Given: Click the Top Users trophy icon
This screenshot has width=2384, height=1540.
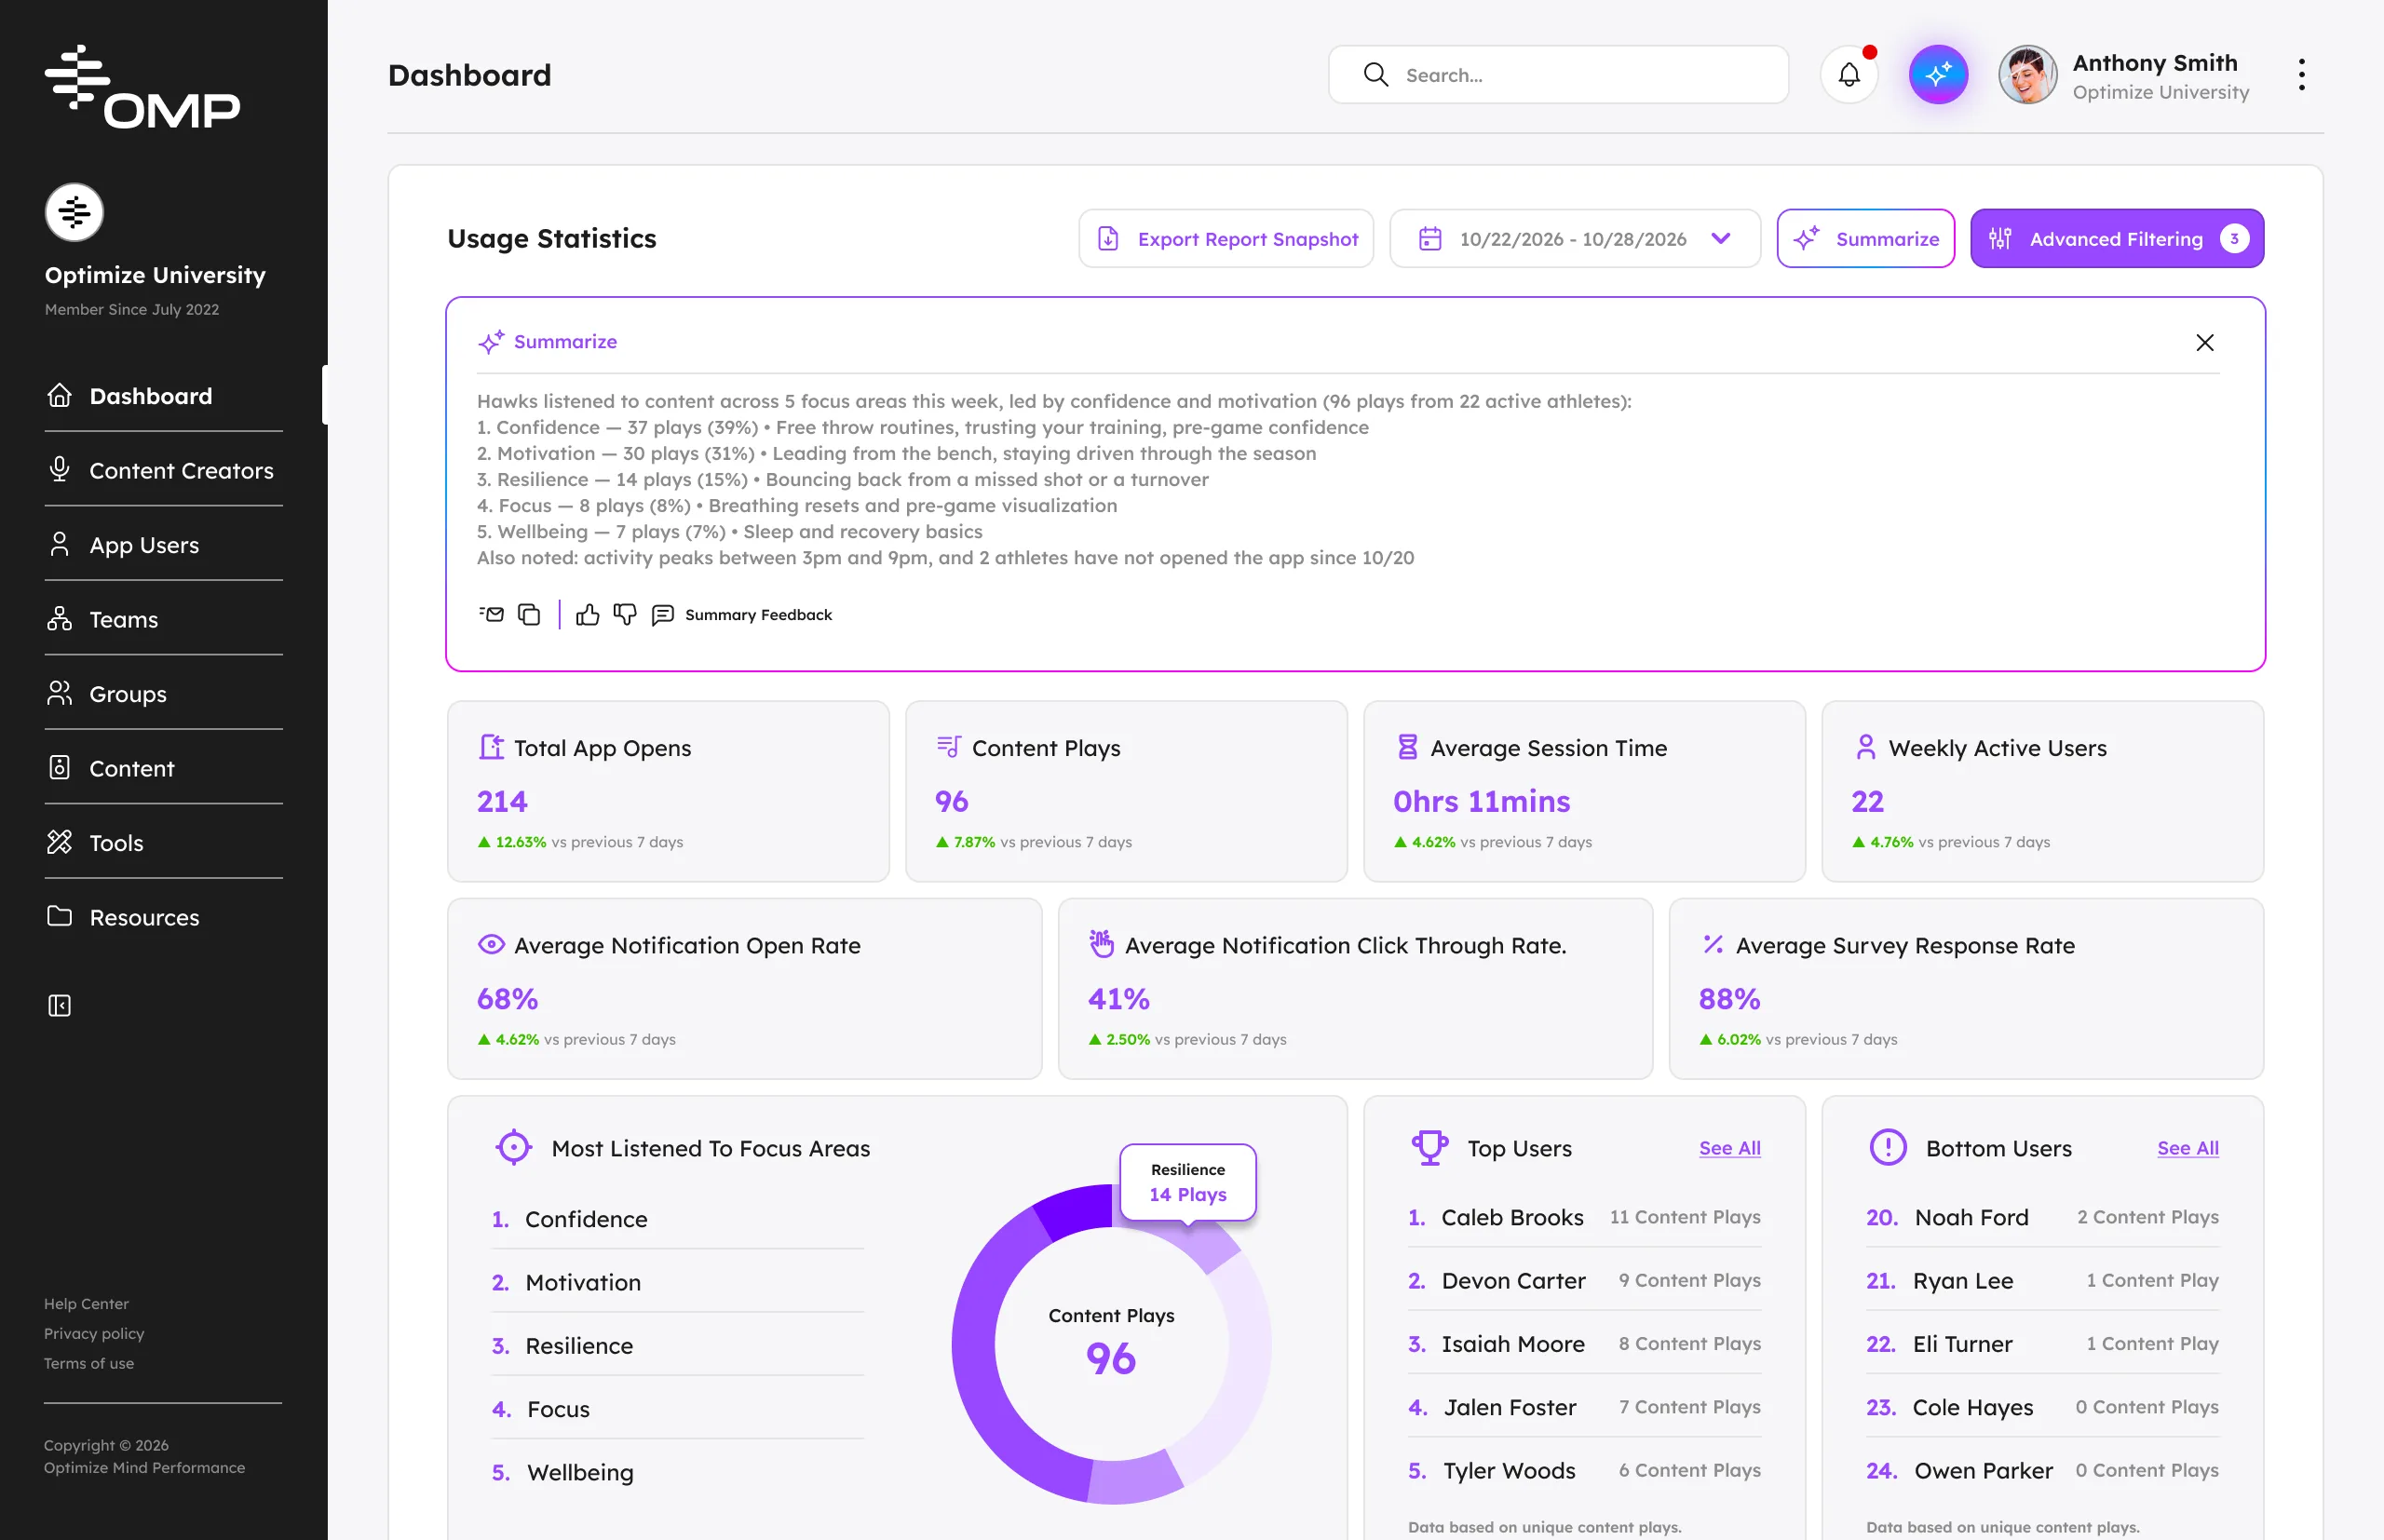Looking at the screenshot, I should [x=1430, y=1147].
